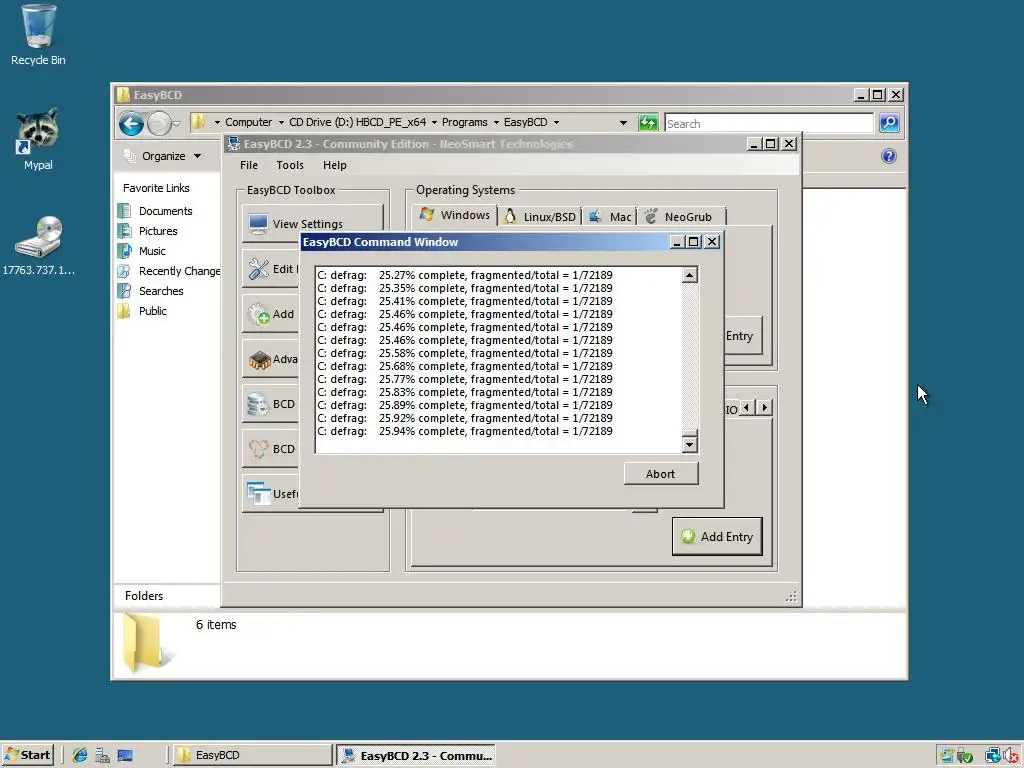Click the show desktop quick launch icon
The image size is (1024, 768).
125,756
